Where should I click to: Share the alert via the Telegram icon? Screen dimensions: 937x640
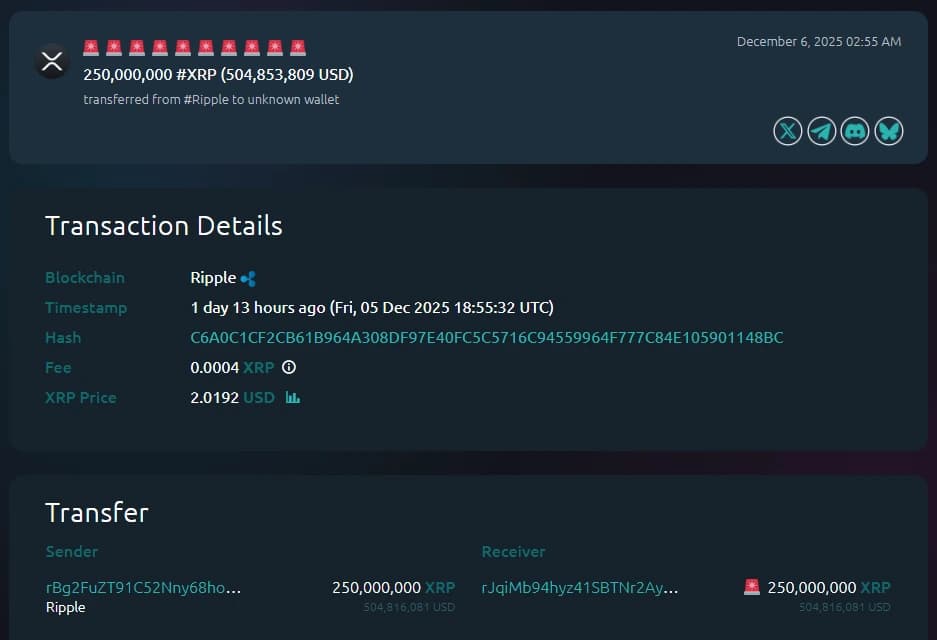[x=821, y=130]
